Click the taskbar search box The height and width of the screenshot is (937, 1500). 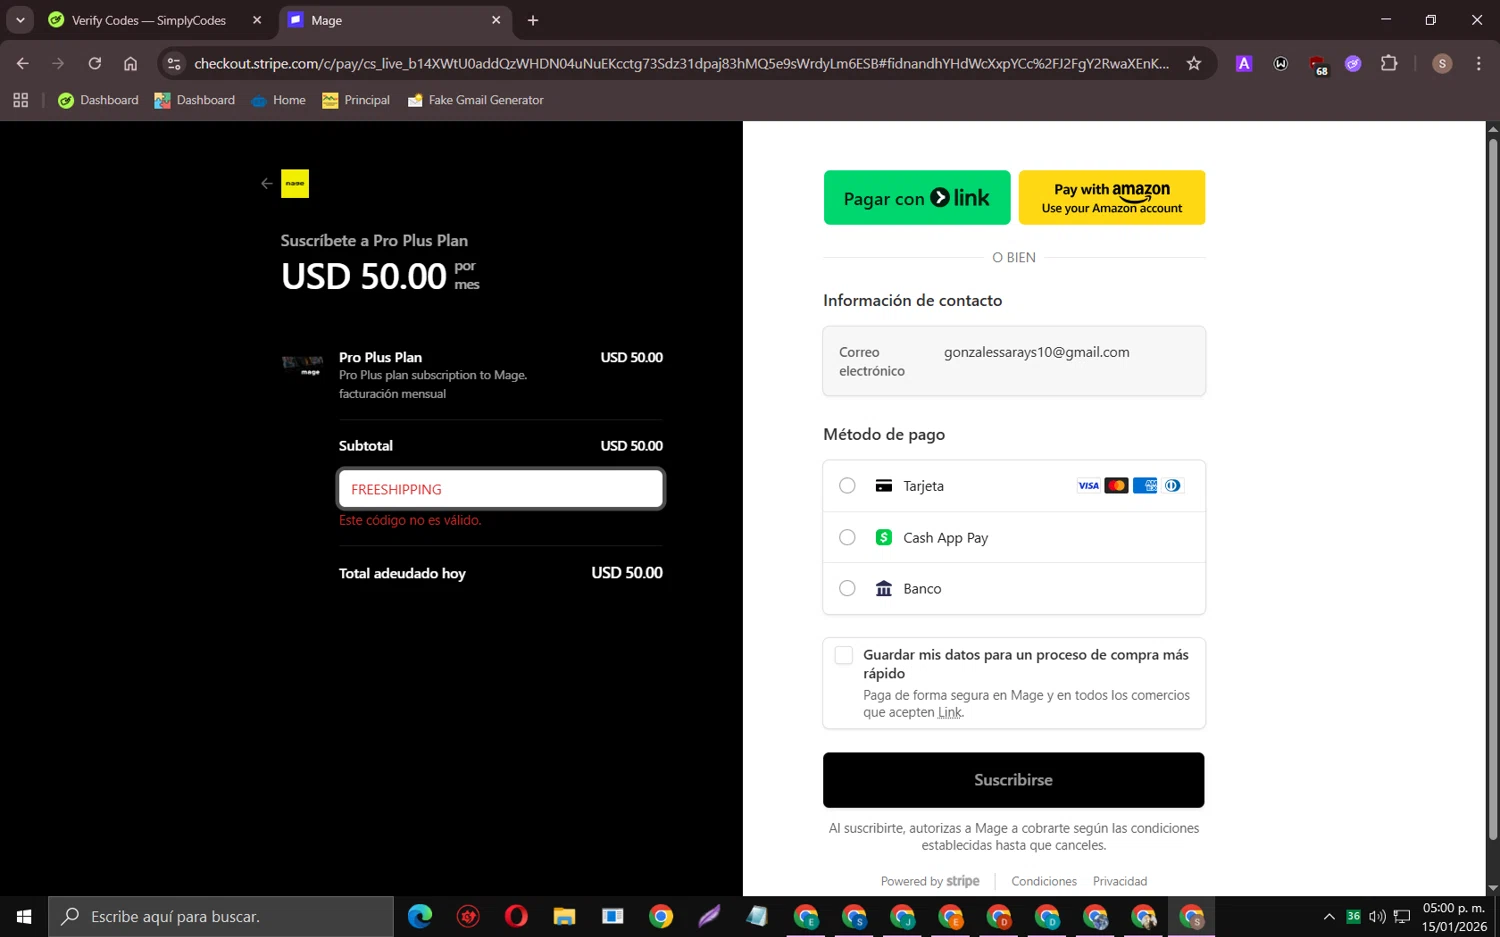coord(221,916)
